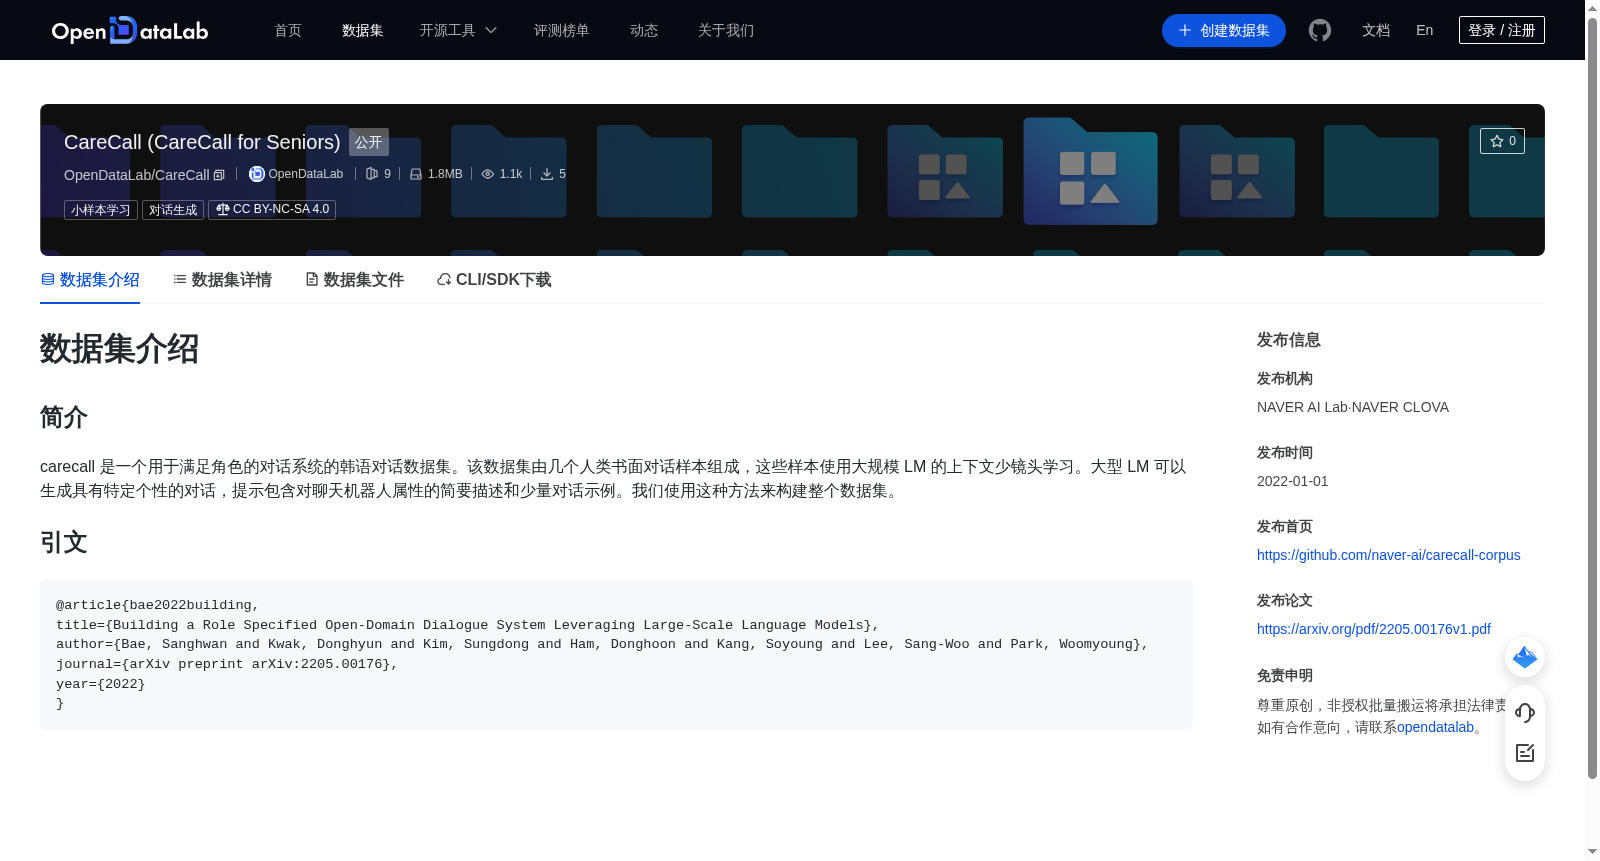Image resolution: width=1600 pixels, height=861 pixels.
Task: Open the github.com/naver-ai/carecall-corpus link
Action: click(x=1388, y=555)
